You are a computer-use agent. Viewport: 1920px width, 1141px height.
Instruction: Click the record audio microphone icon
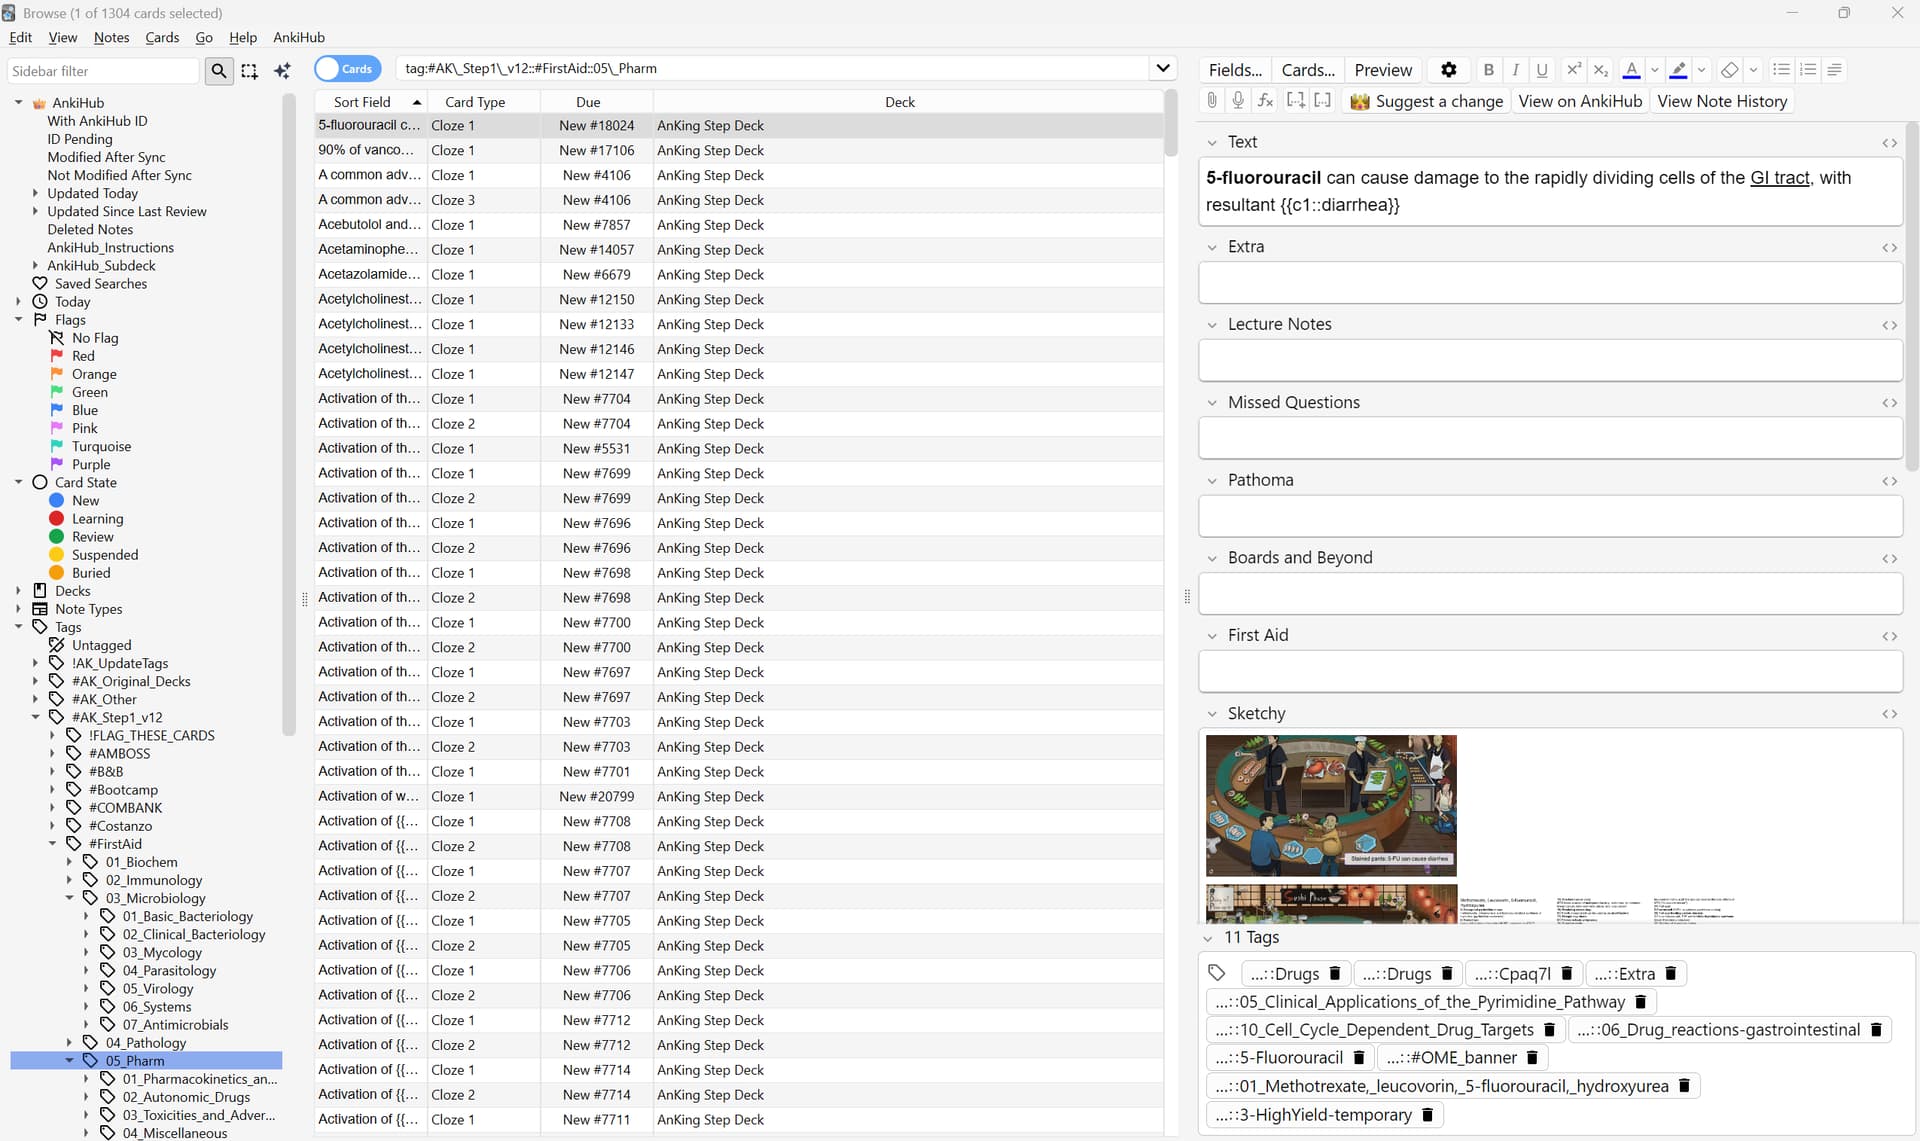(x=1238, y=101)
